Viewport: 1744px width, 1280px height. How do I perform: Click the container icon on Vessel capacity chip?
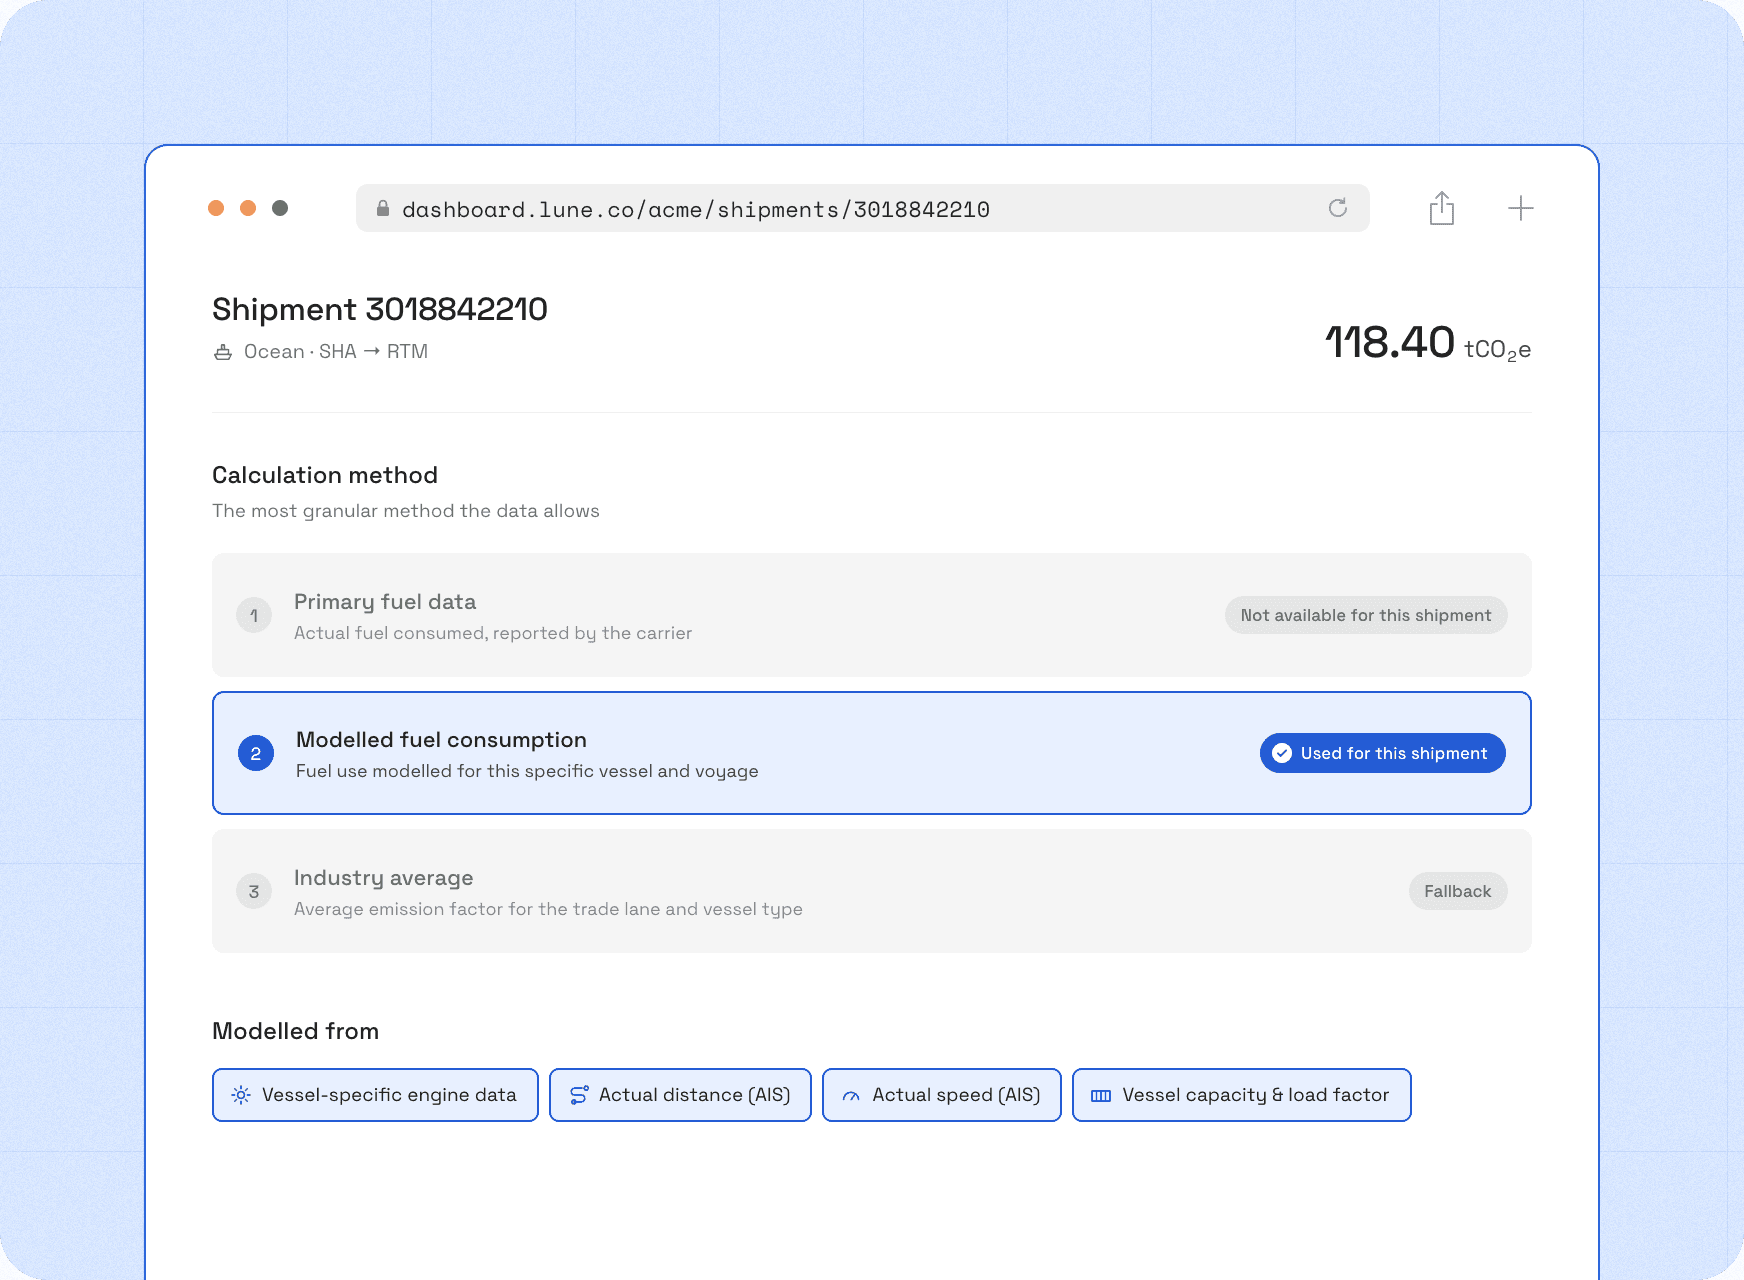(x=1101, y=1096)
